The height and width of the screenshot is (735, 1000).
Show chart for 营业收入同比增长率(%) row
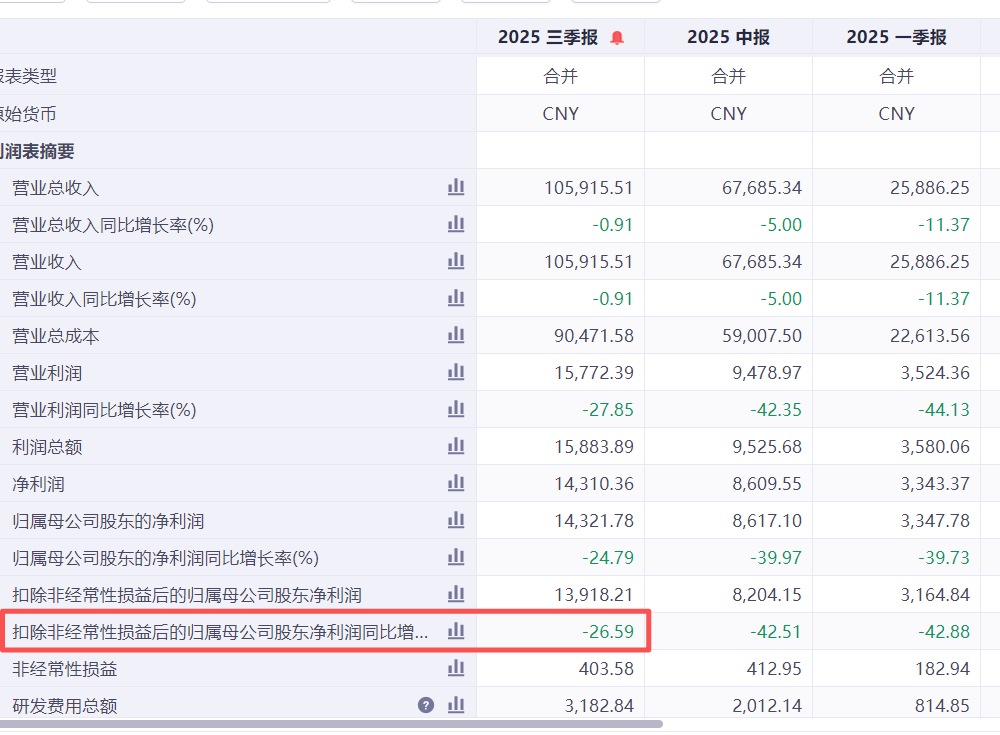point(456,298)
